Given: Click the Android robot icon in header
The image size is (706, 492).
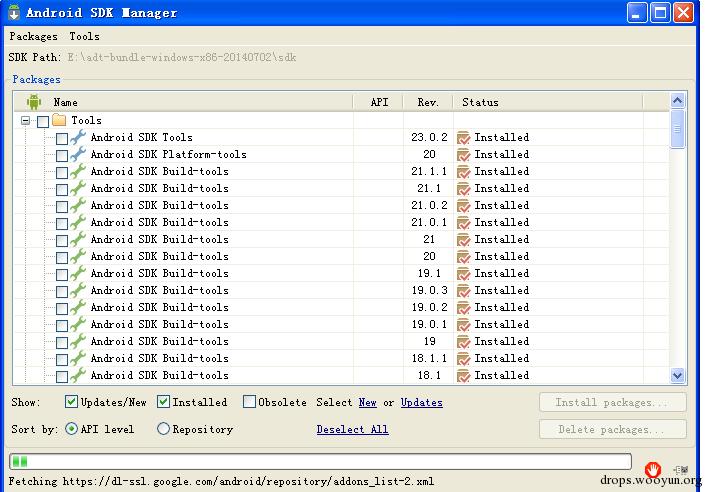Looking at the screenshot, I should click(34, 102).
